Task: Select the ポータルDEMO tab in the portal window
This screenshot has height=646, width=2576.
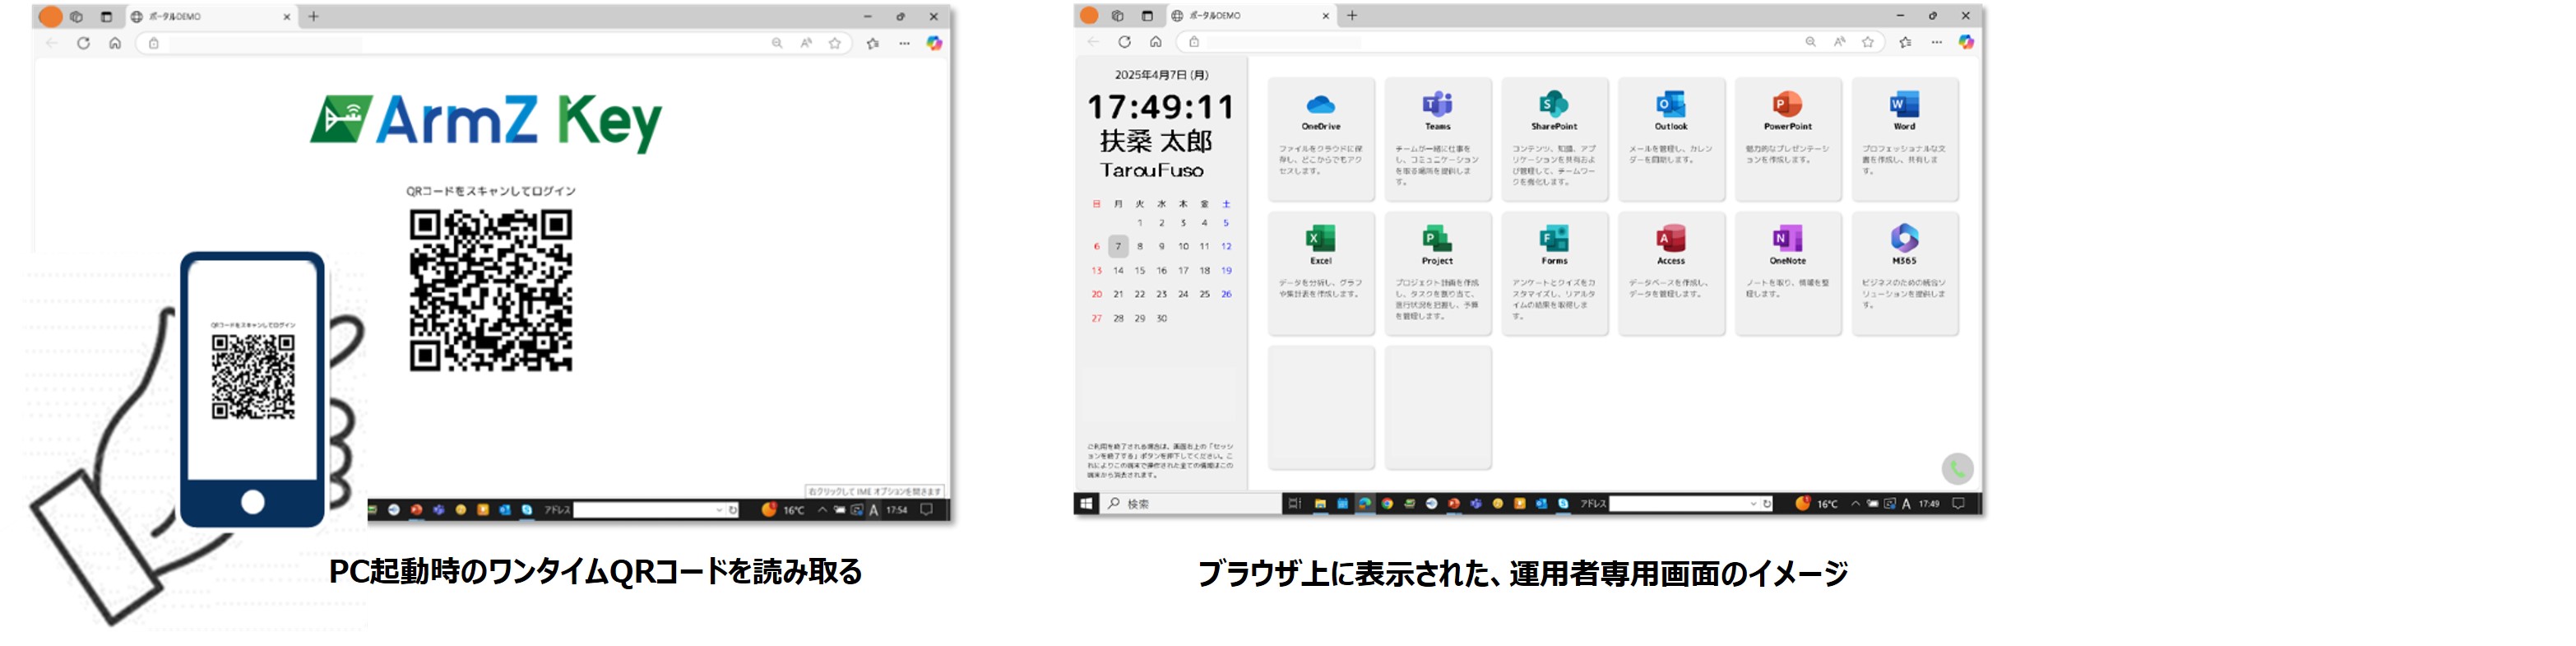Action: 1250,15
